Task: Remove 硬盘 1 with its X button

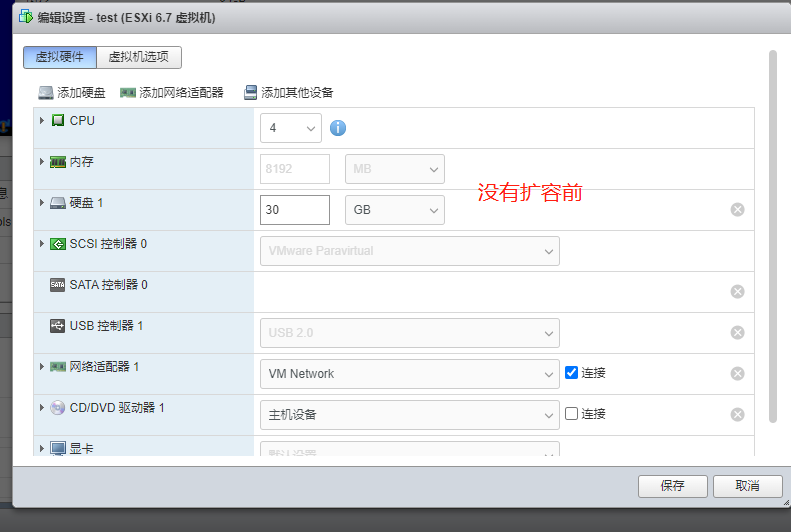Action: pyautogui.click(x=738, y=210)
